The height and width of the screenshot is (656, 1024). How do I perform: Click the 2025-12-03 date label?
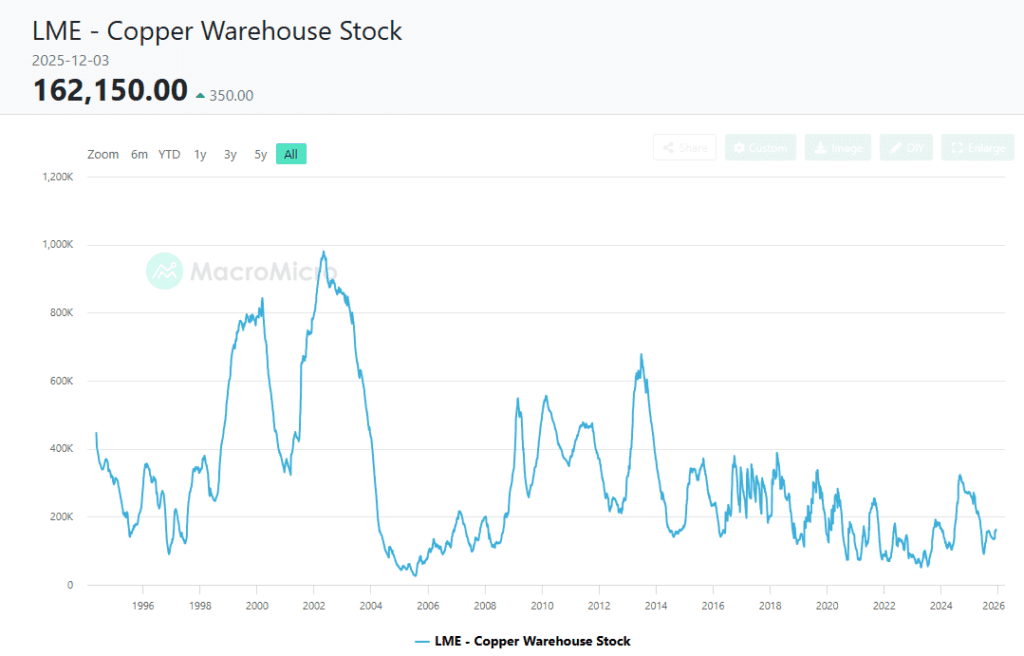tap(71, 61)
